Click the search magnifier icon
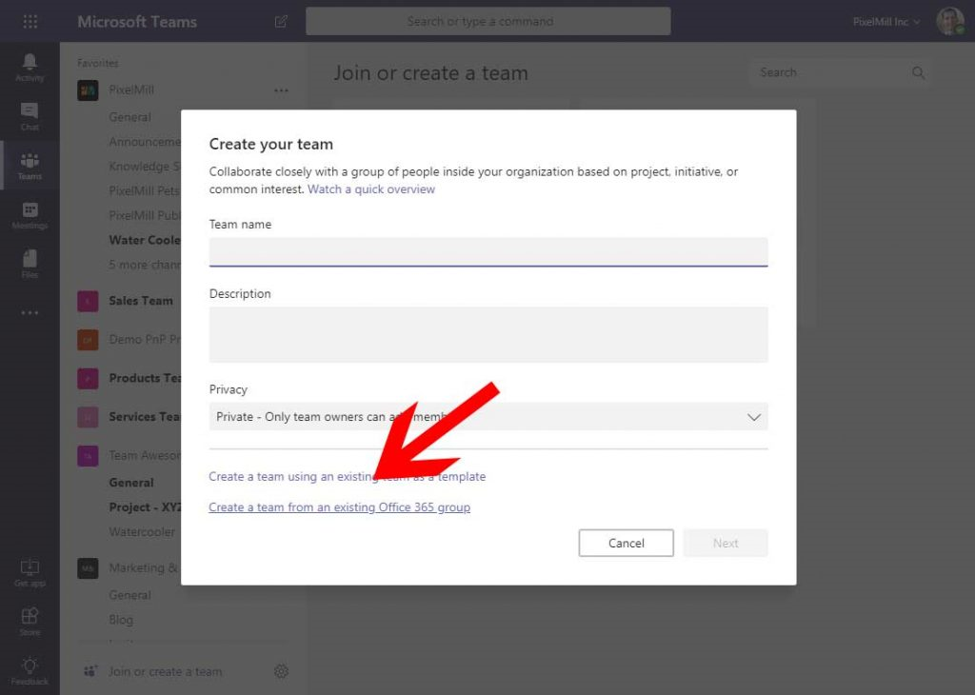 918,73
